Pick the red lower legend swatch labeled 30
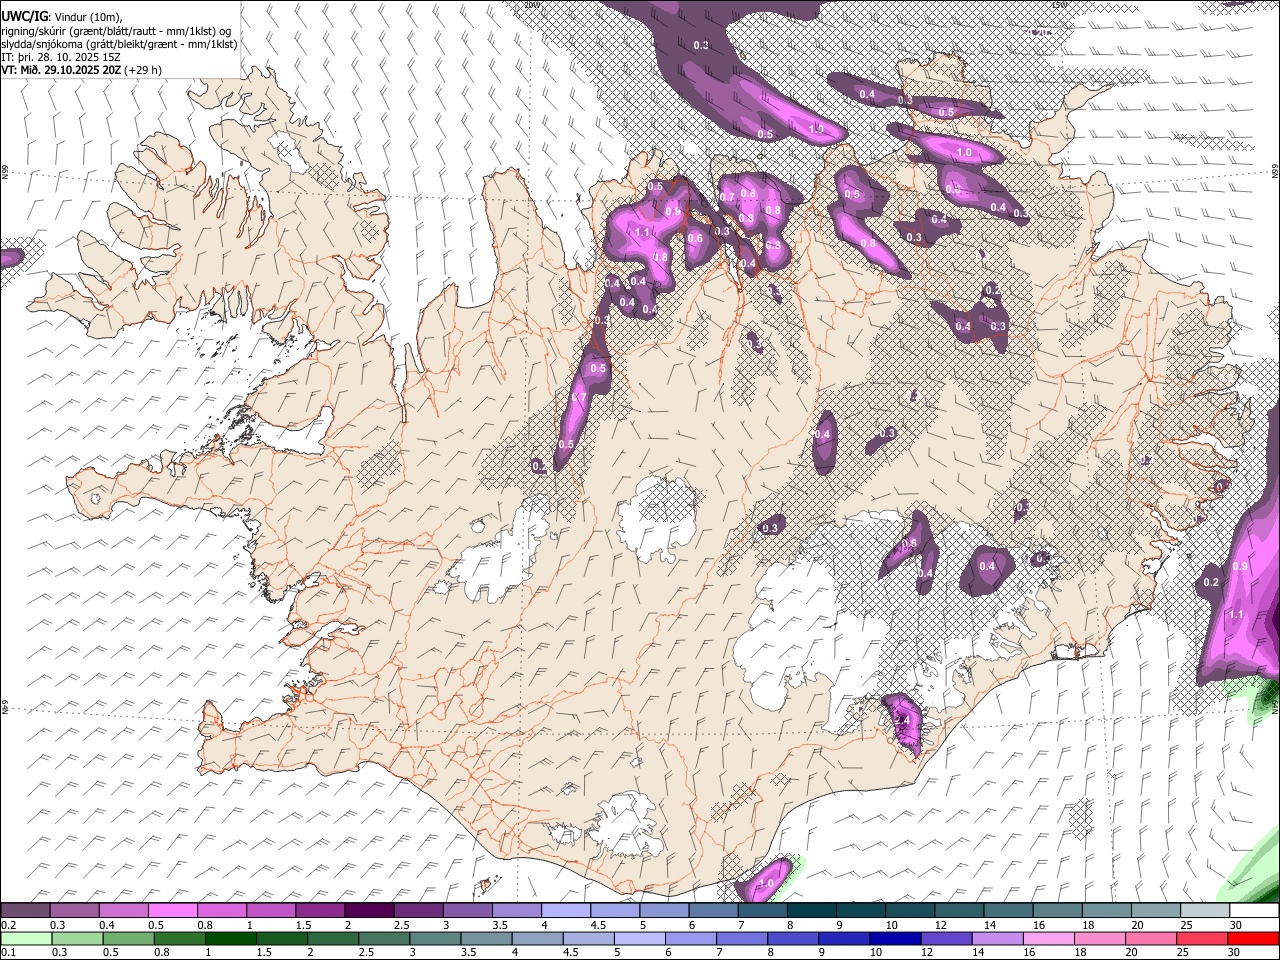1280x960 pixels. point(1254,939)
